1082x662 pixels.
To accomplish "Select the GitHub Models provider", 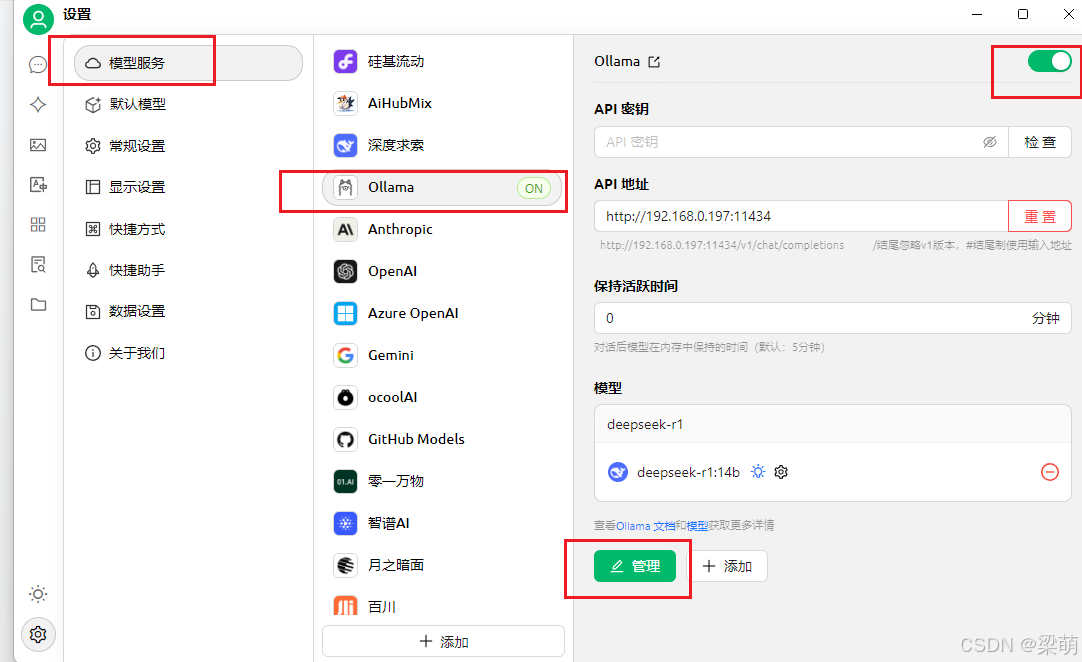I will tap(442, 440).
